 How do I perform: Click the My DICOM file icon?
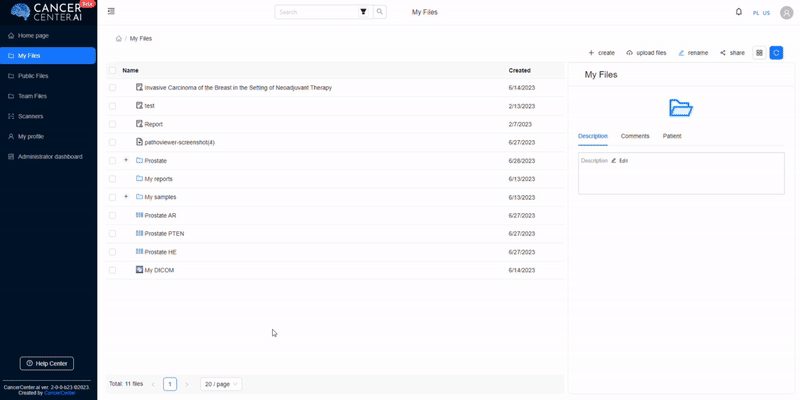coord(139,269)
